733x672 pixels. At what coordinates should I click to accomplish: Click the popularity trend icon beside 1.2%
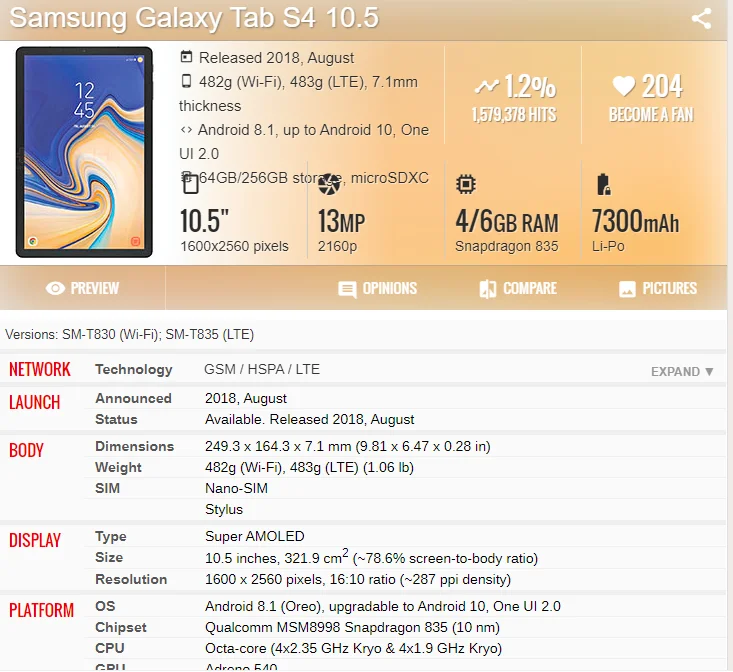486,86
